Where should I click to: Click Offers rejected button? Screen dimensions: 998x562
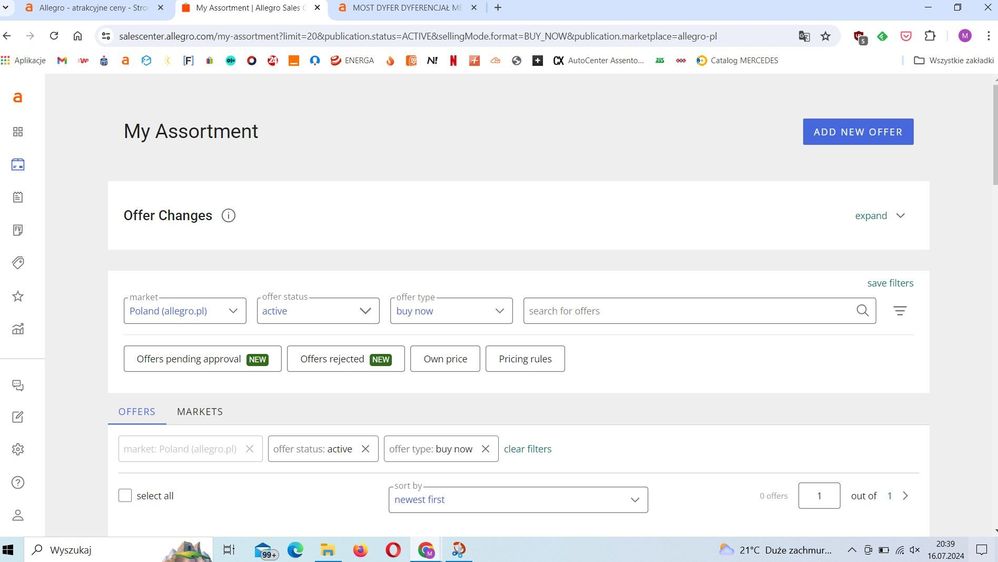coord(346,359)
